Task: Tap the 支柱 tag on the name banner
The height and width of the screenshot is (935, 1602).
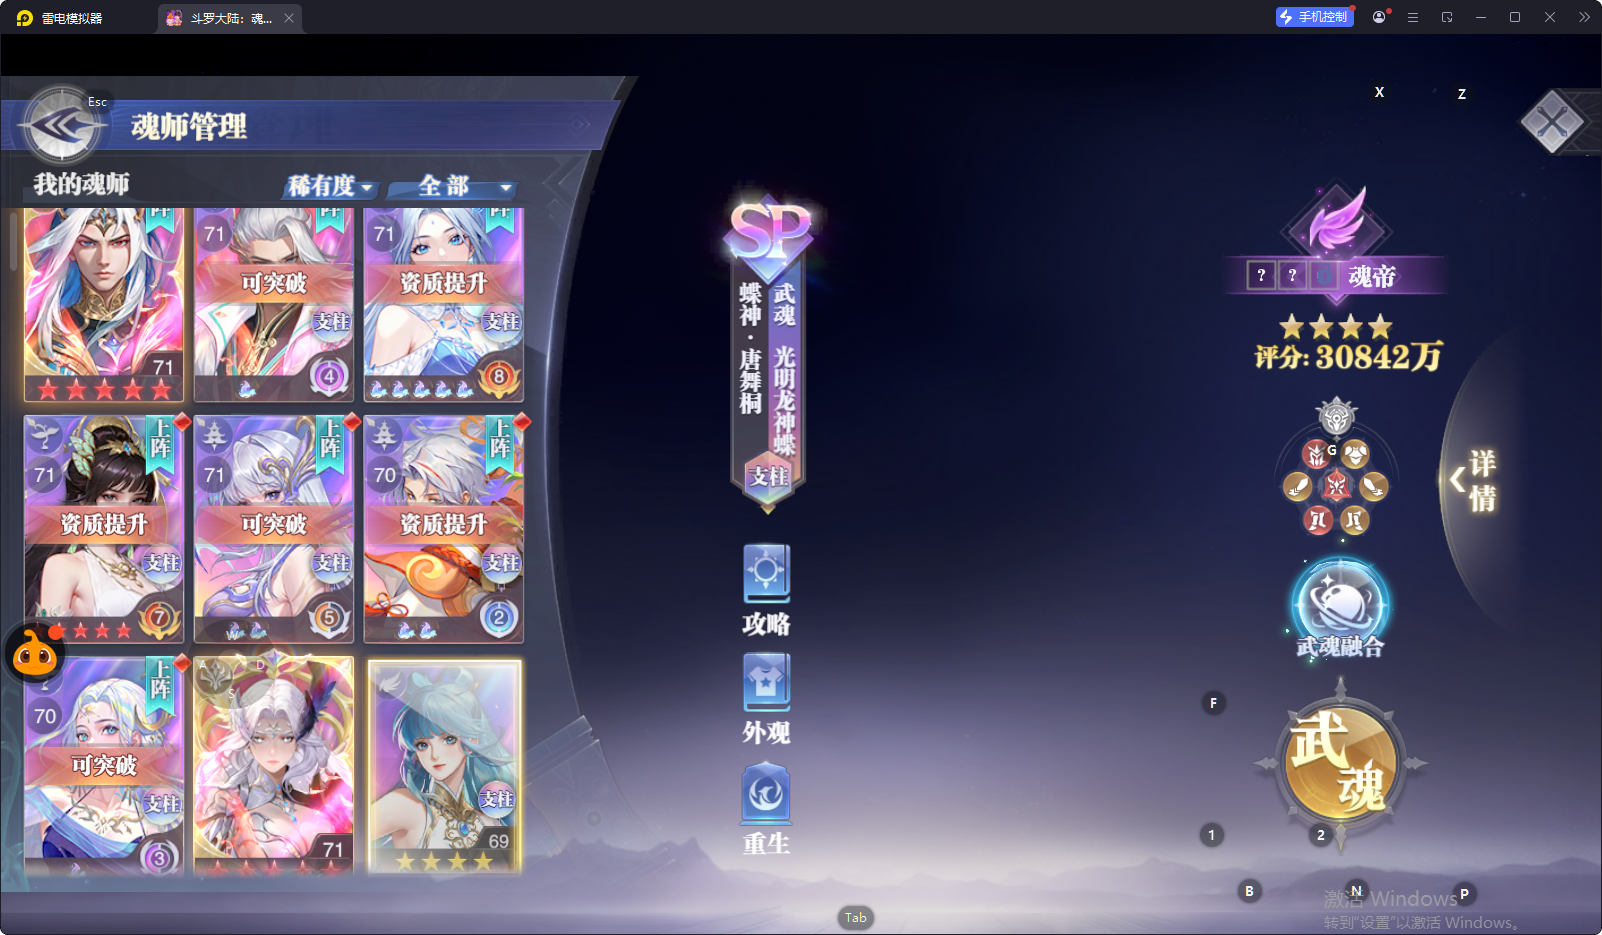Action: (x=769, y=477)
